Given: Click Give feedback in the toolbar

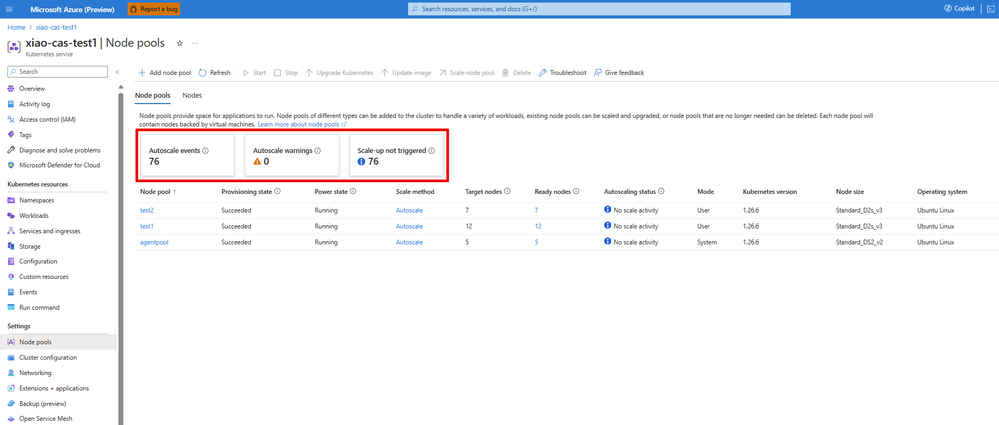Looking at the screenshot, I should pos(619,73).
